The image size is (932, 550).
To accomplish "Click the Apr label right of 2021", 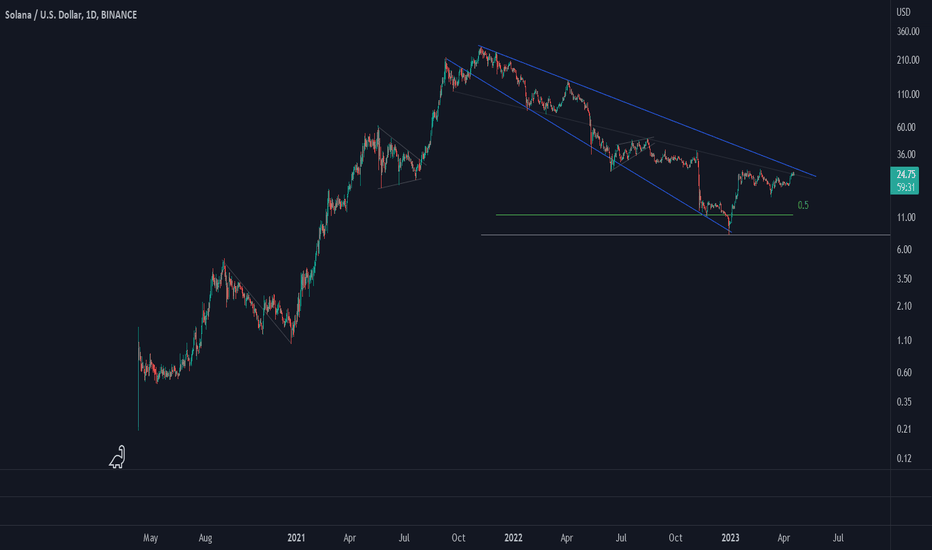I will tap(350, 538).
